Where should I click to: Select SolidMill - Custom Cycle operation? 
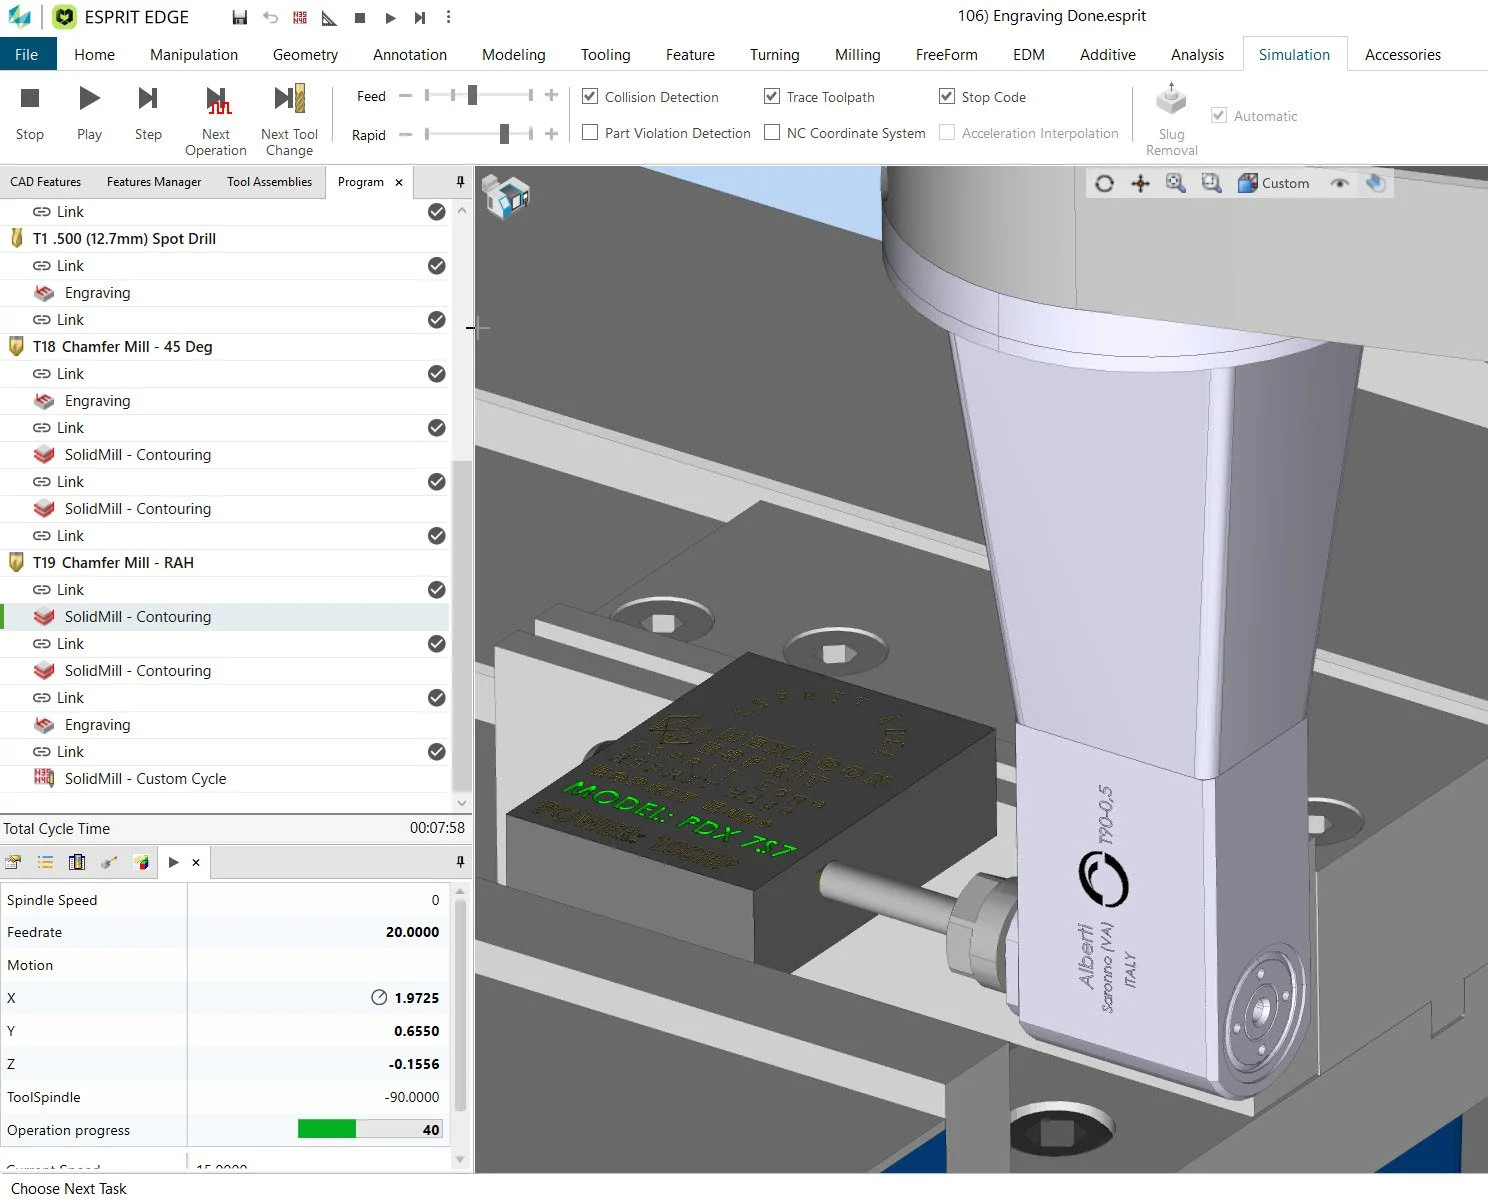pyautogui.click(x=146, y=779)
